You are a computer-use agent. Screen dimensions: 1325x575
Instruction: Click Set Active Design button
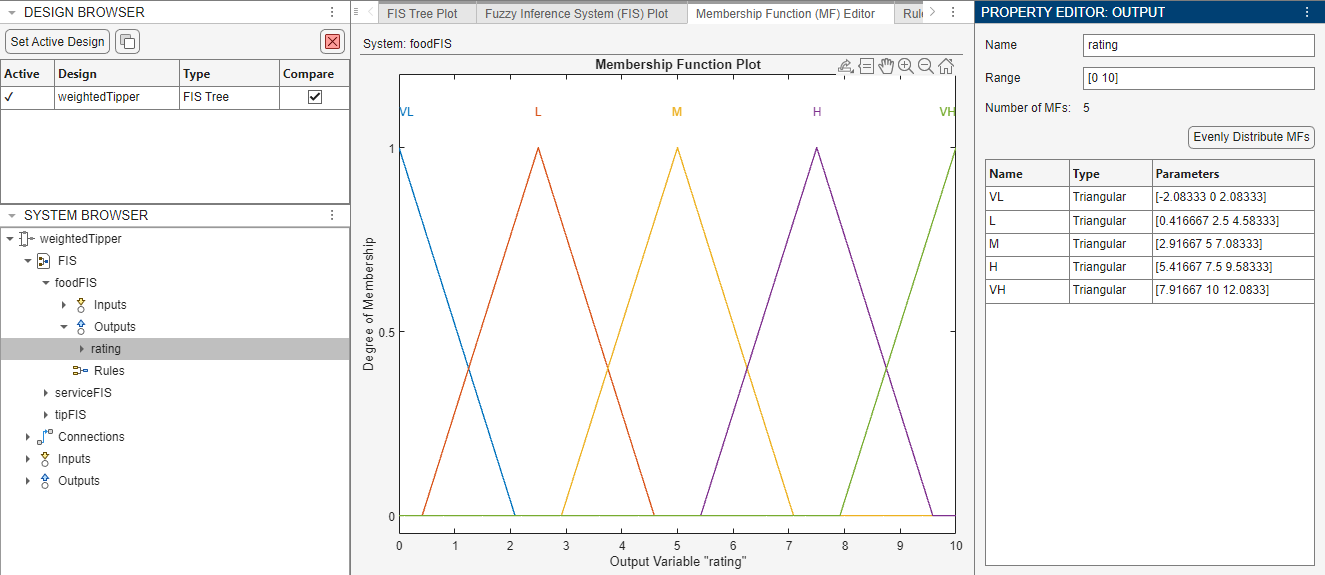[58, 41]
